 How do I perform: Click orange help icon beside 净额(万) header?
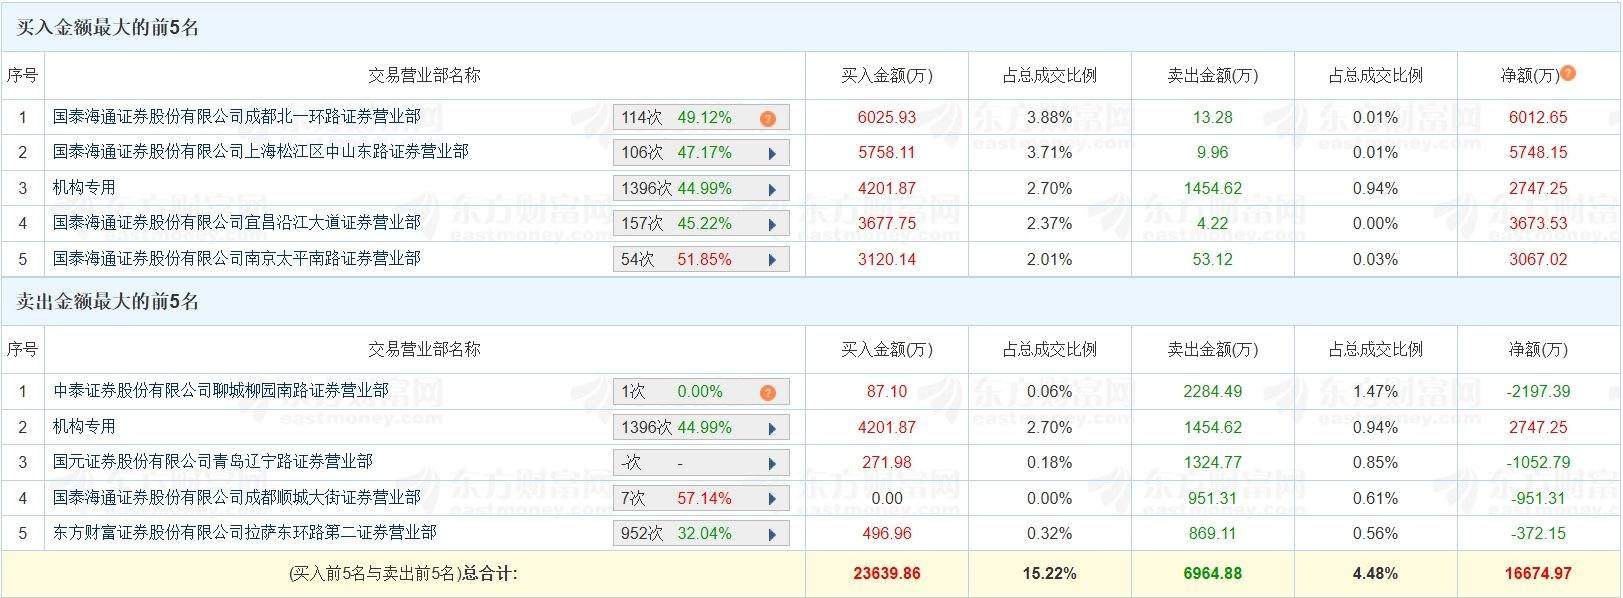pyautogui.click(x=1568, y=73)
